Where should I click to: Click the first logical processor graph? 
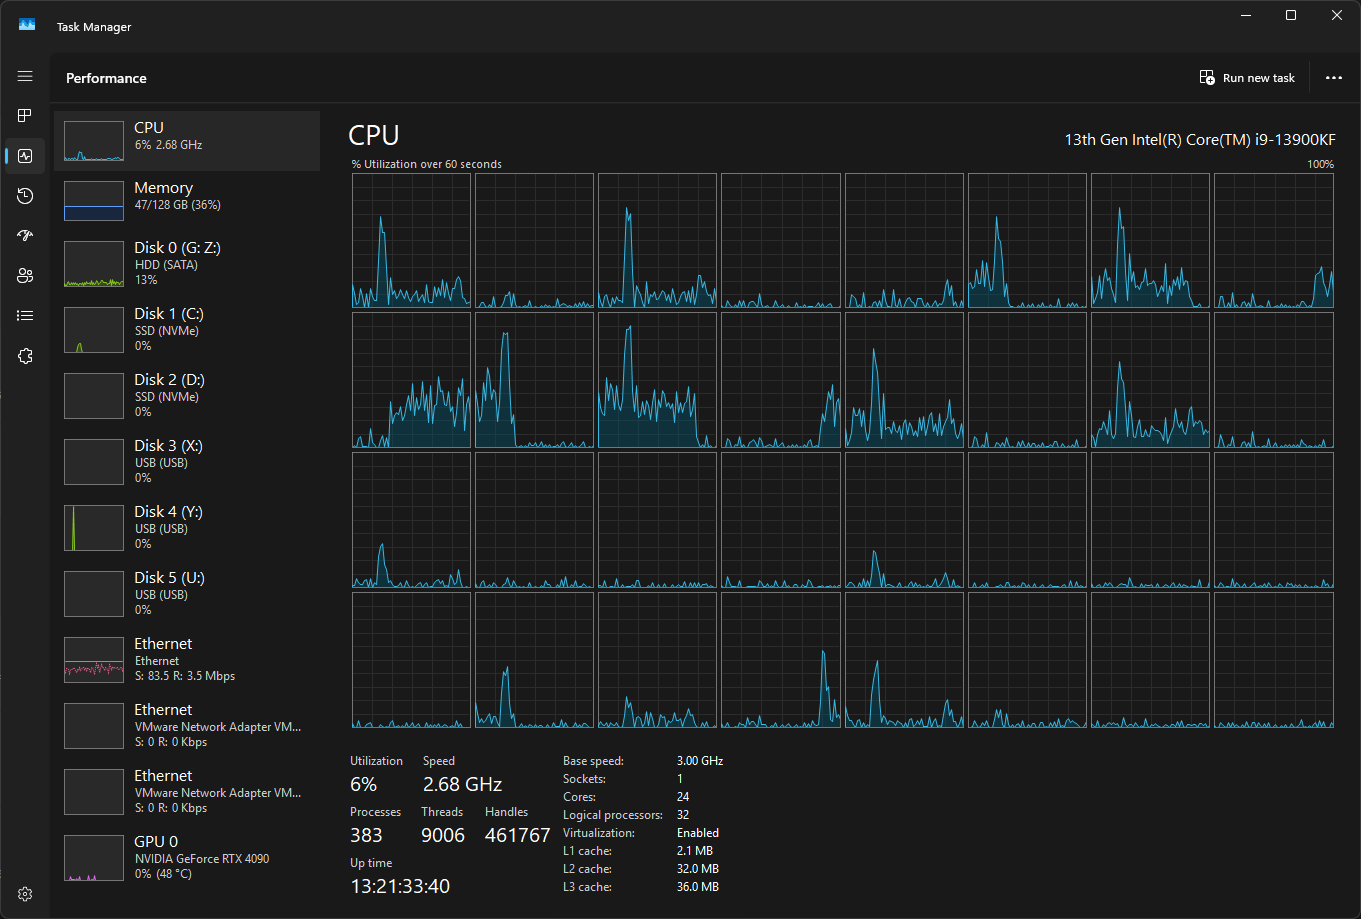coord(411,240)
